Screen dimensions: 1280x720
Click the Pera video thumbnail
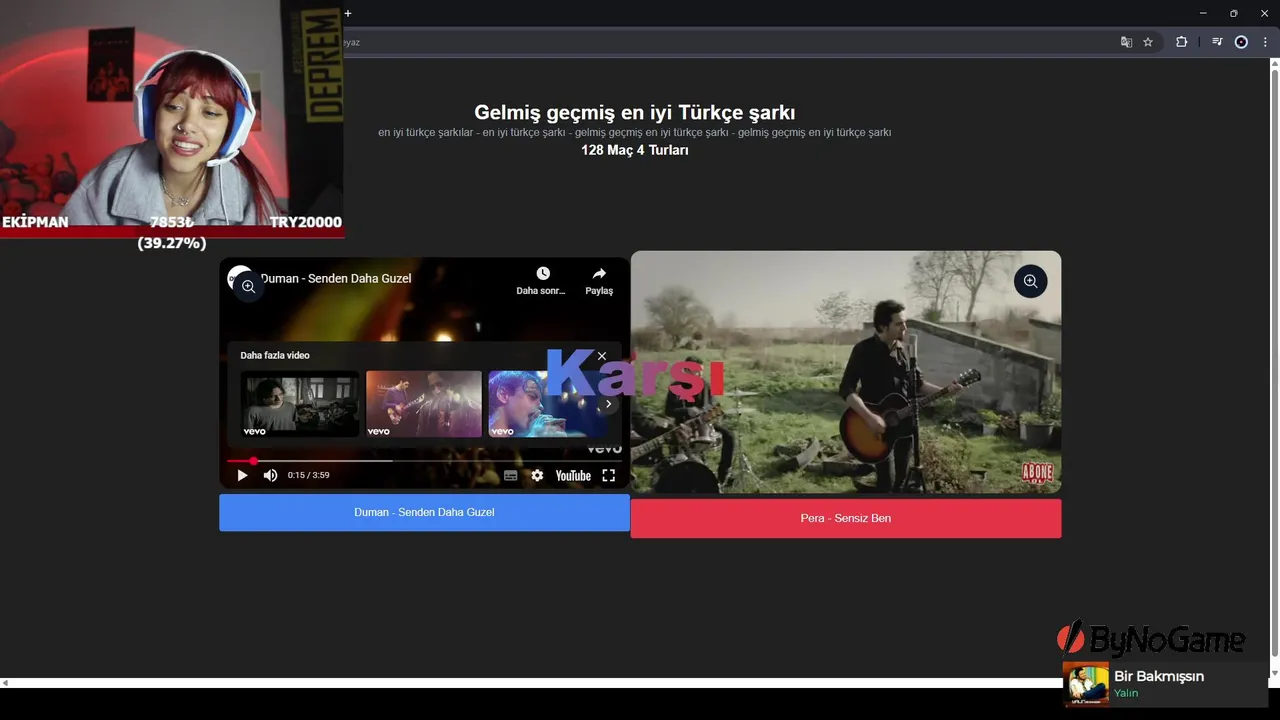click(846, 372)
